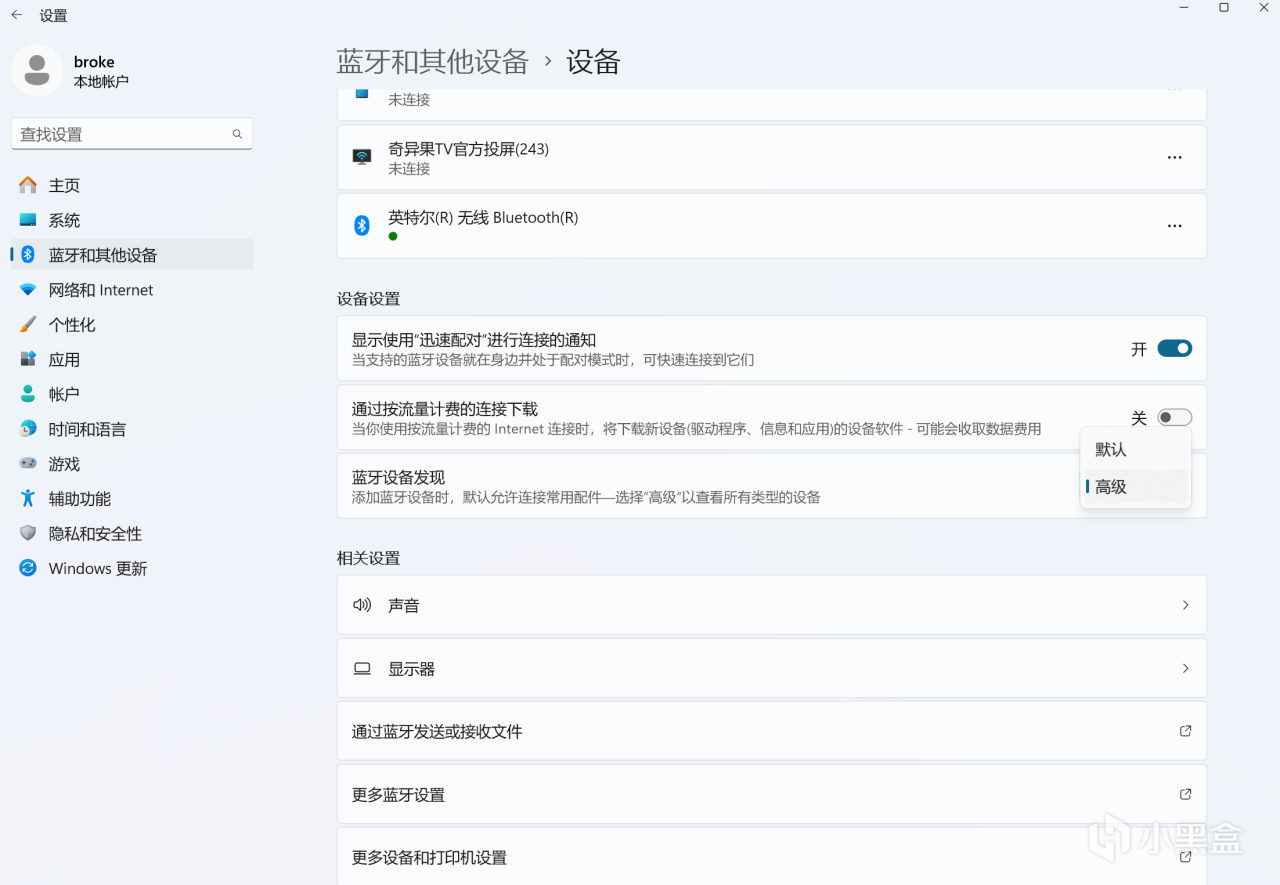Enable 通过按流量计费的连接下载 toggle
The height and width of the screenshot is (885, 1280).
click(x=1175, y=417)
